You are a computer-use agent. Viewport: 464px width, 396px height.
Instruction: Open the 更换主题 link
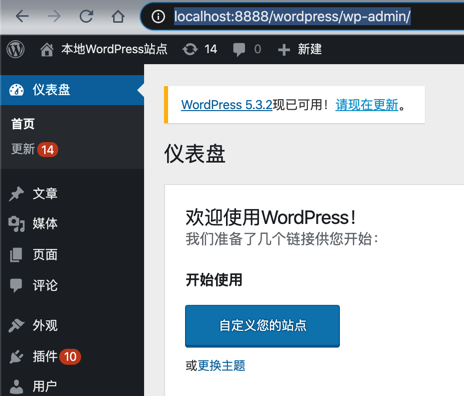[221, 366]
